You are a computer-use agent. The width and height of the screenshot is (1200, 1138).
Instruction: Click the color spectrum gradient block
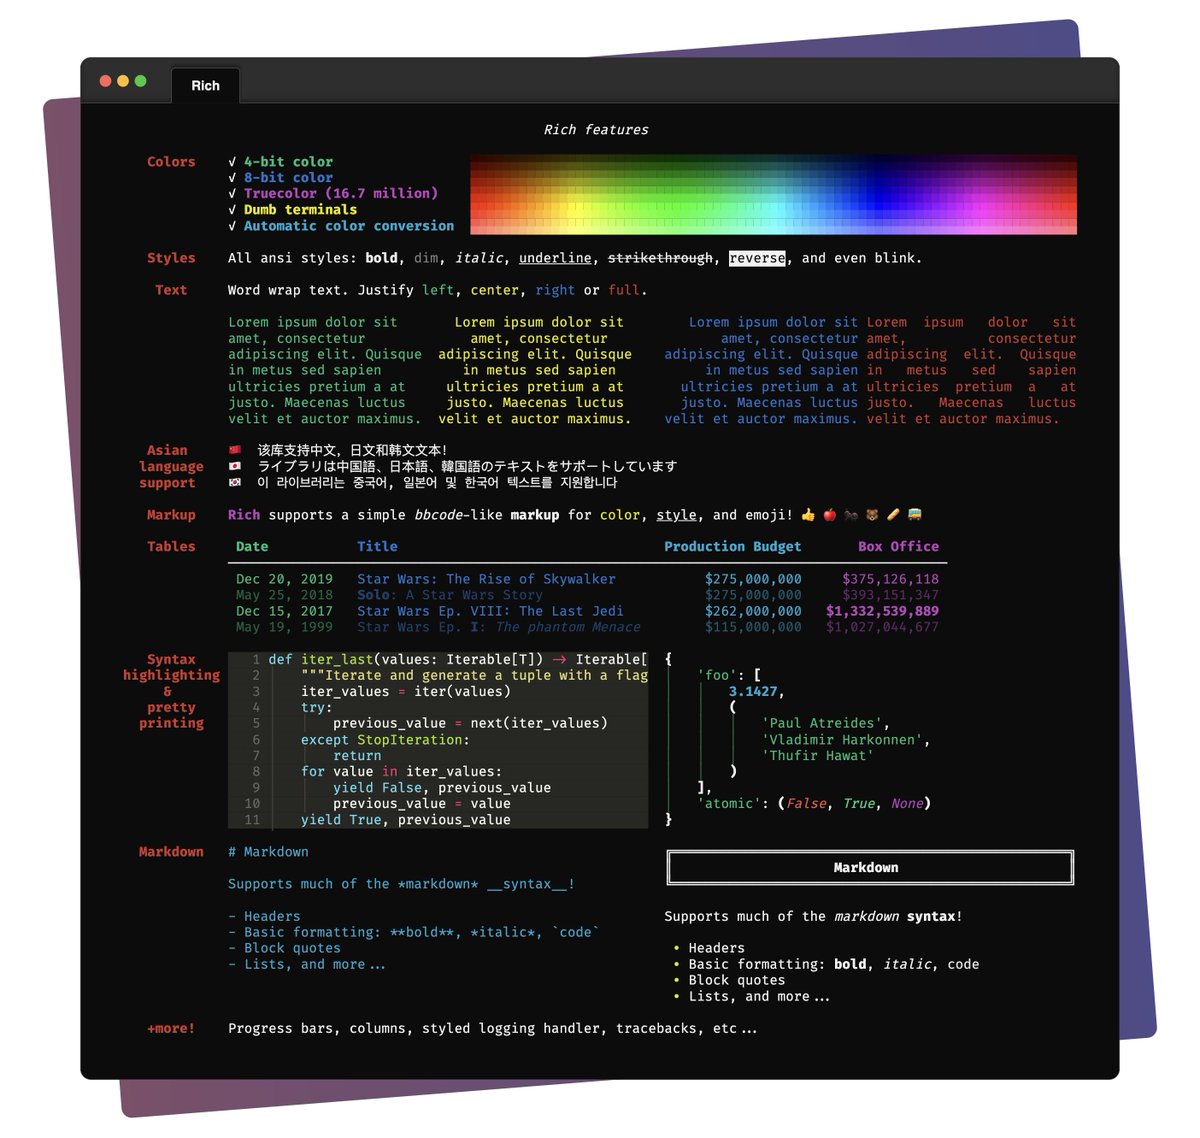coord(773,194)
